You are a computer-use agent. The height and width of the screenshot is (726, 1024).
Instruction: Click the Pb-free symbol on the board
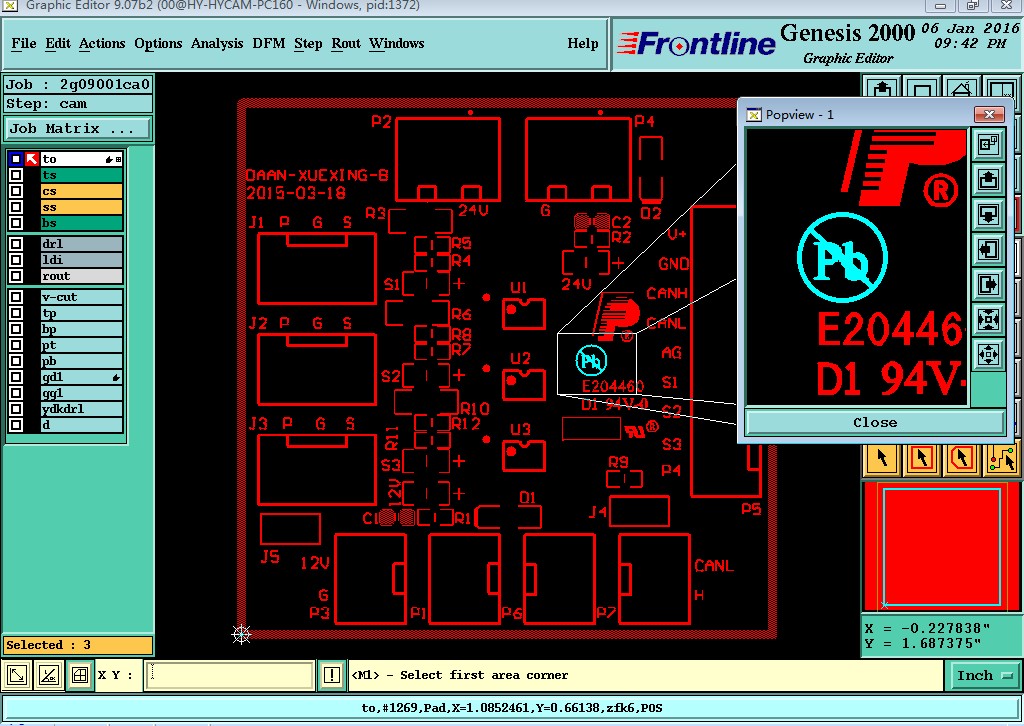pos(591,360)
